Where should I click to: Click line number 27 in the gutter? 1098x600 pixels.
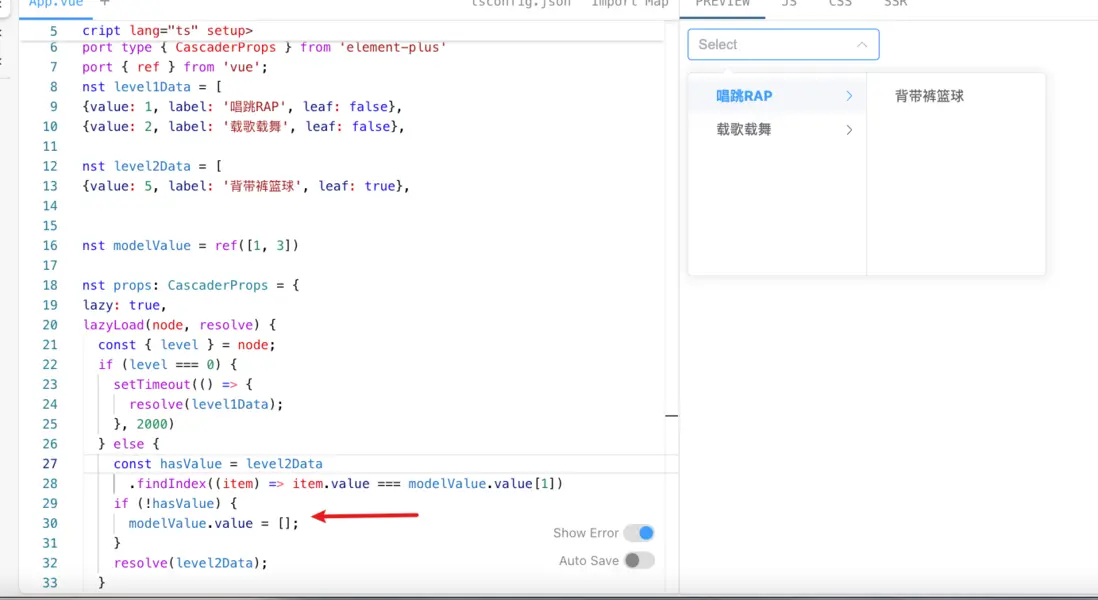(x=50, y=463)
